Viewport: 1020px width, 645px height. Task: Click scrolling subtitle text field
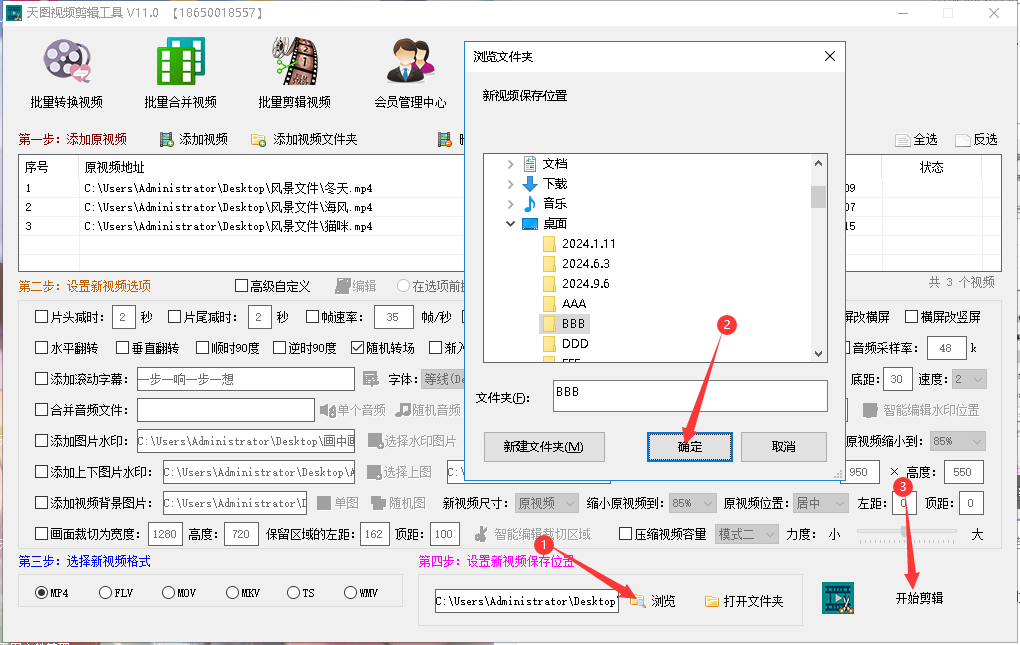pyautogui.click(x=246, y=379)
